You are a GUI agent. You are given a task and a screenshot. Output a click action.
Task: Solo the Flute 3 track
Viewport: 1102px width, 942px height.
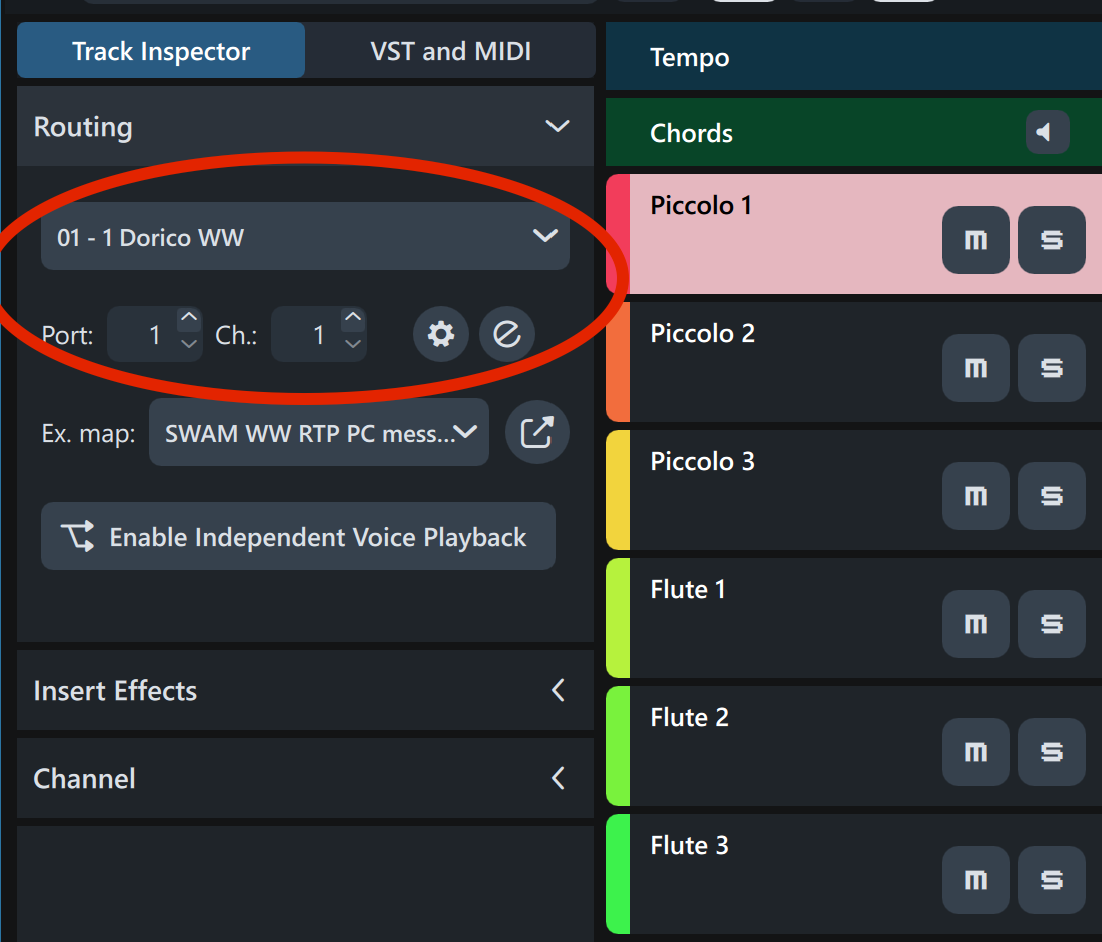(1051, 880)
